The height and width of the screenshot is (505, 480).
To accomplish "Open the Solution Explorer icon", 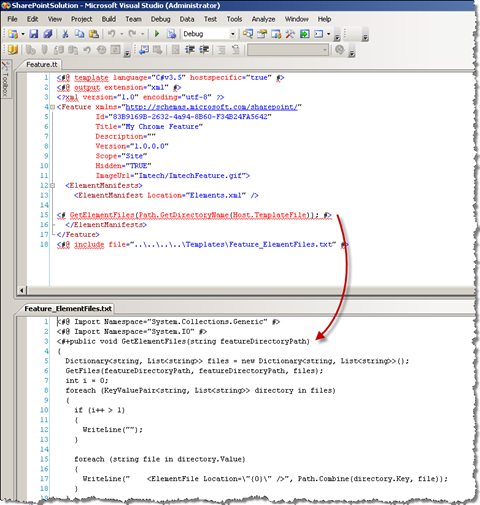I will point(262,34).
